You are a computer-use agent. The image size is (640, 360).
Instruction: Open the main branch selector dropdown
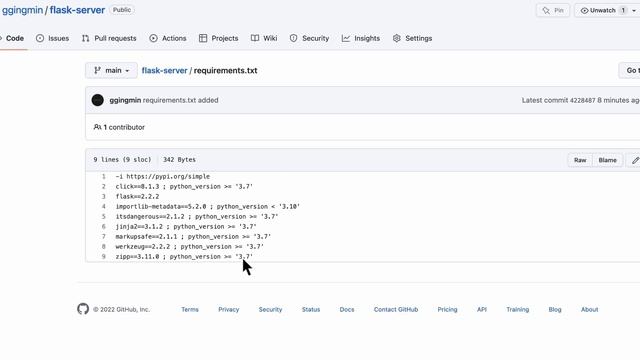111,71
